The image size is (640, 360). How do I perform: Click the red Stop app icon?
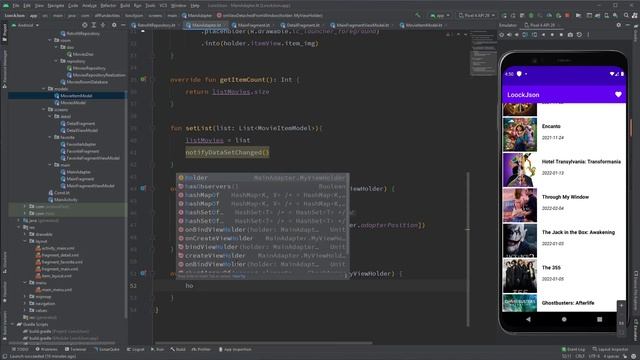tap(567, 16)
